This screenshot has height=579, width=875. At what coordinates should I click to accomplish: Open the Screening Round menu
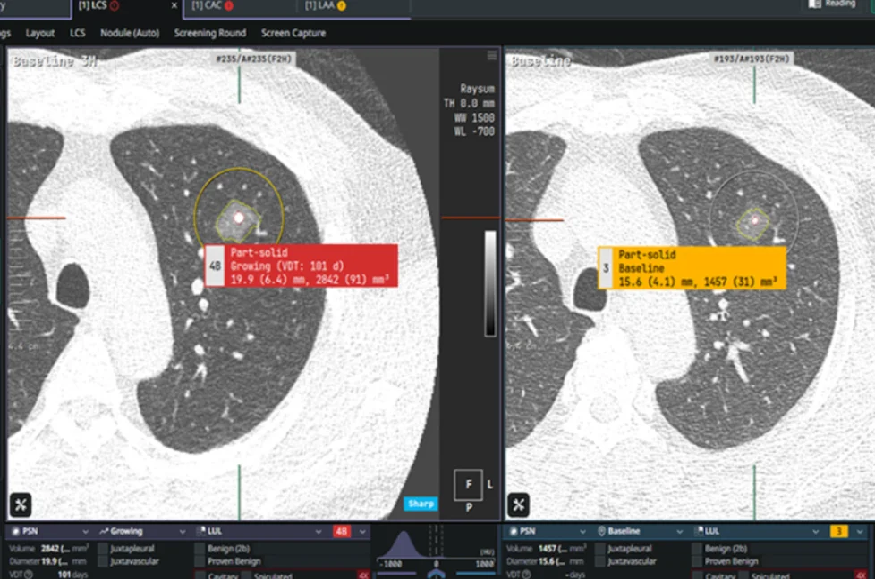209,33
